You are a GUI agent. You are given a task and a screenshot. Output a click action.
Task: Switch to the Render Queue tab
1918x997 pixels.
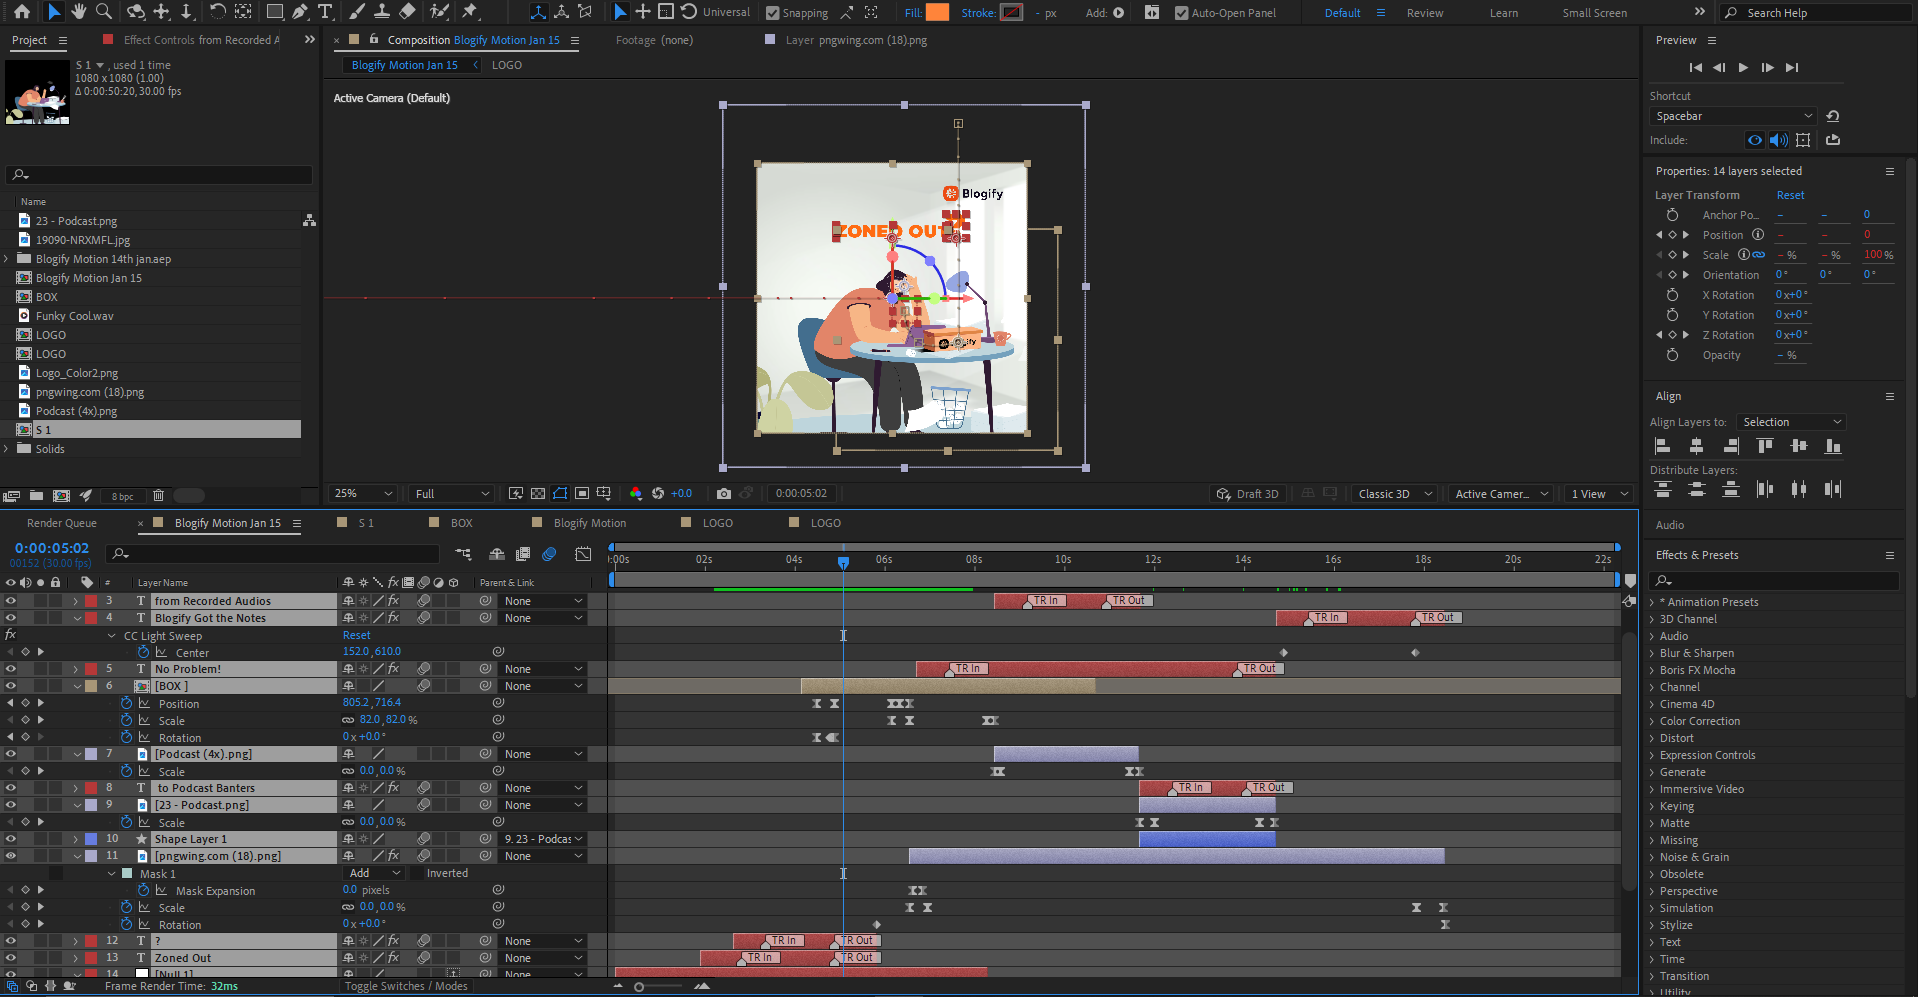(x=62, y=522)
